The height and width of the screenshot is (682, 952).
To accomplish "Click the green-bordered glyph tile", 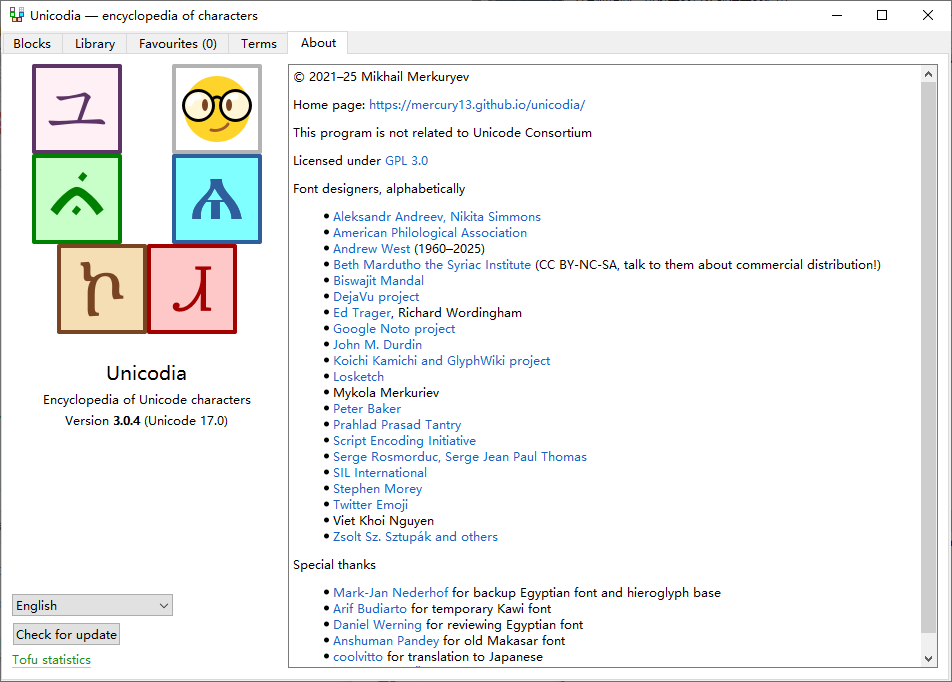I will (77, 198).
